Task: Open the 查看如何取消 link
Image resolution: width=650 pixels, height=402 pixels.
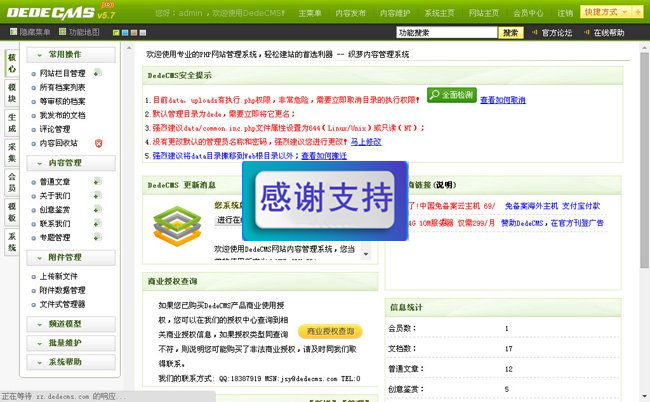Action: coord(503,100)
